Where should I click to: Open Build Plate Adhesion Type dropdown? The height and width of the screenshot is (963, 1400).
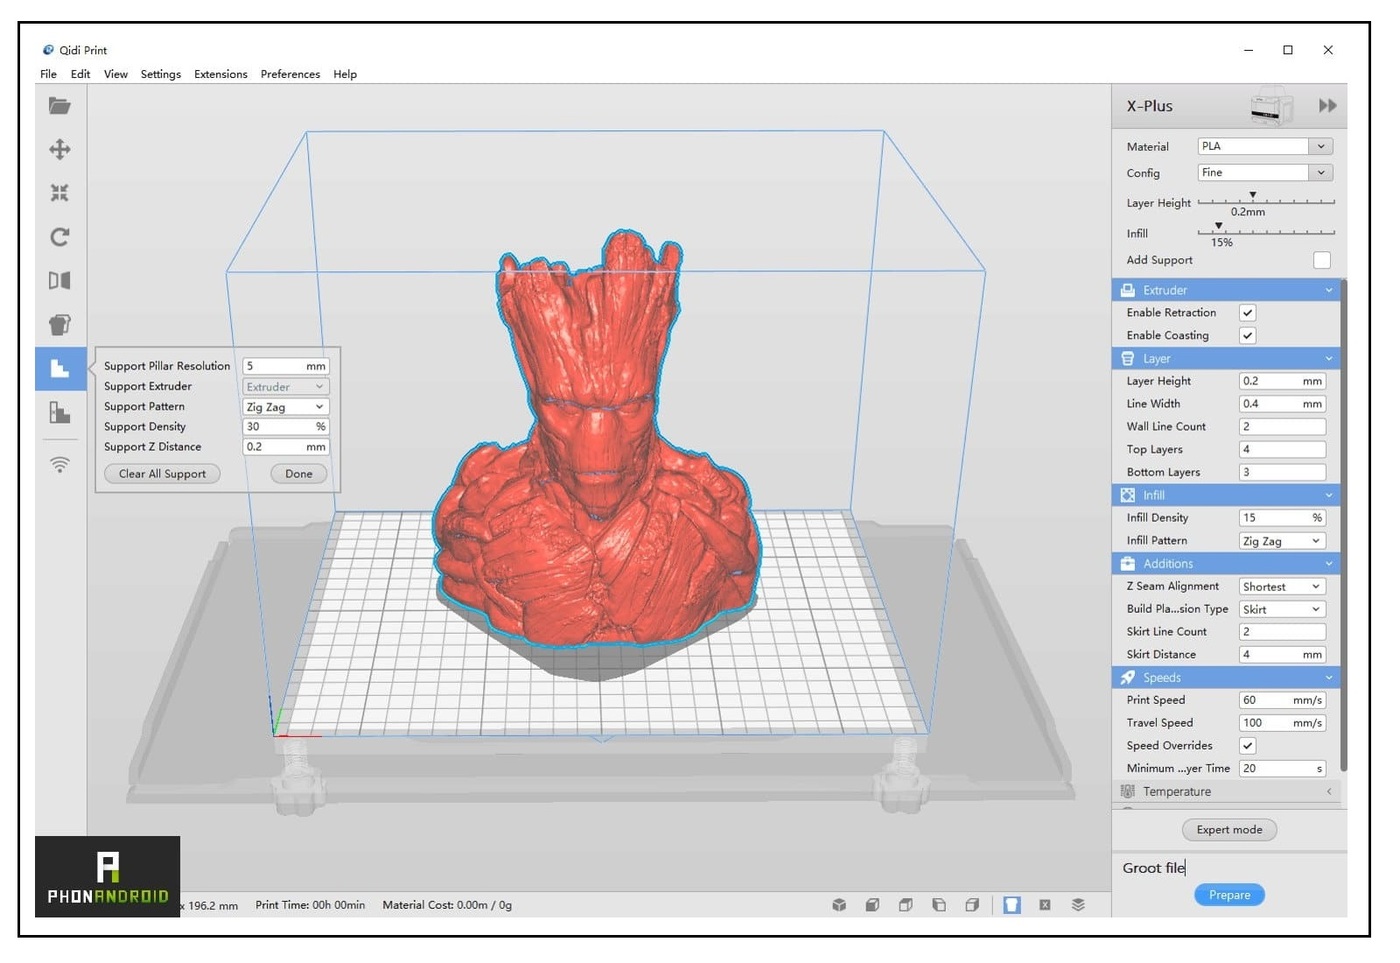tap(1283, 609)
